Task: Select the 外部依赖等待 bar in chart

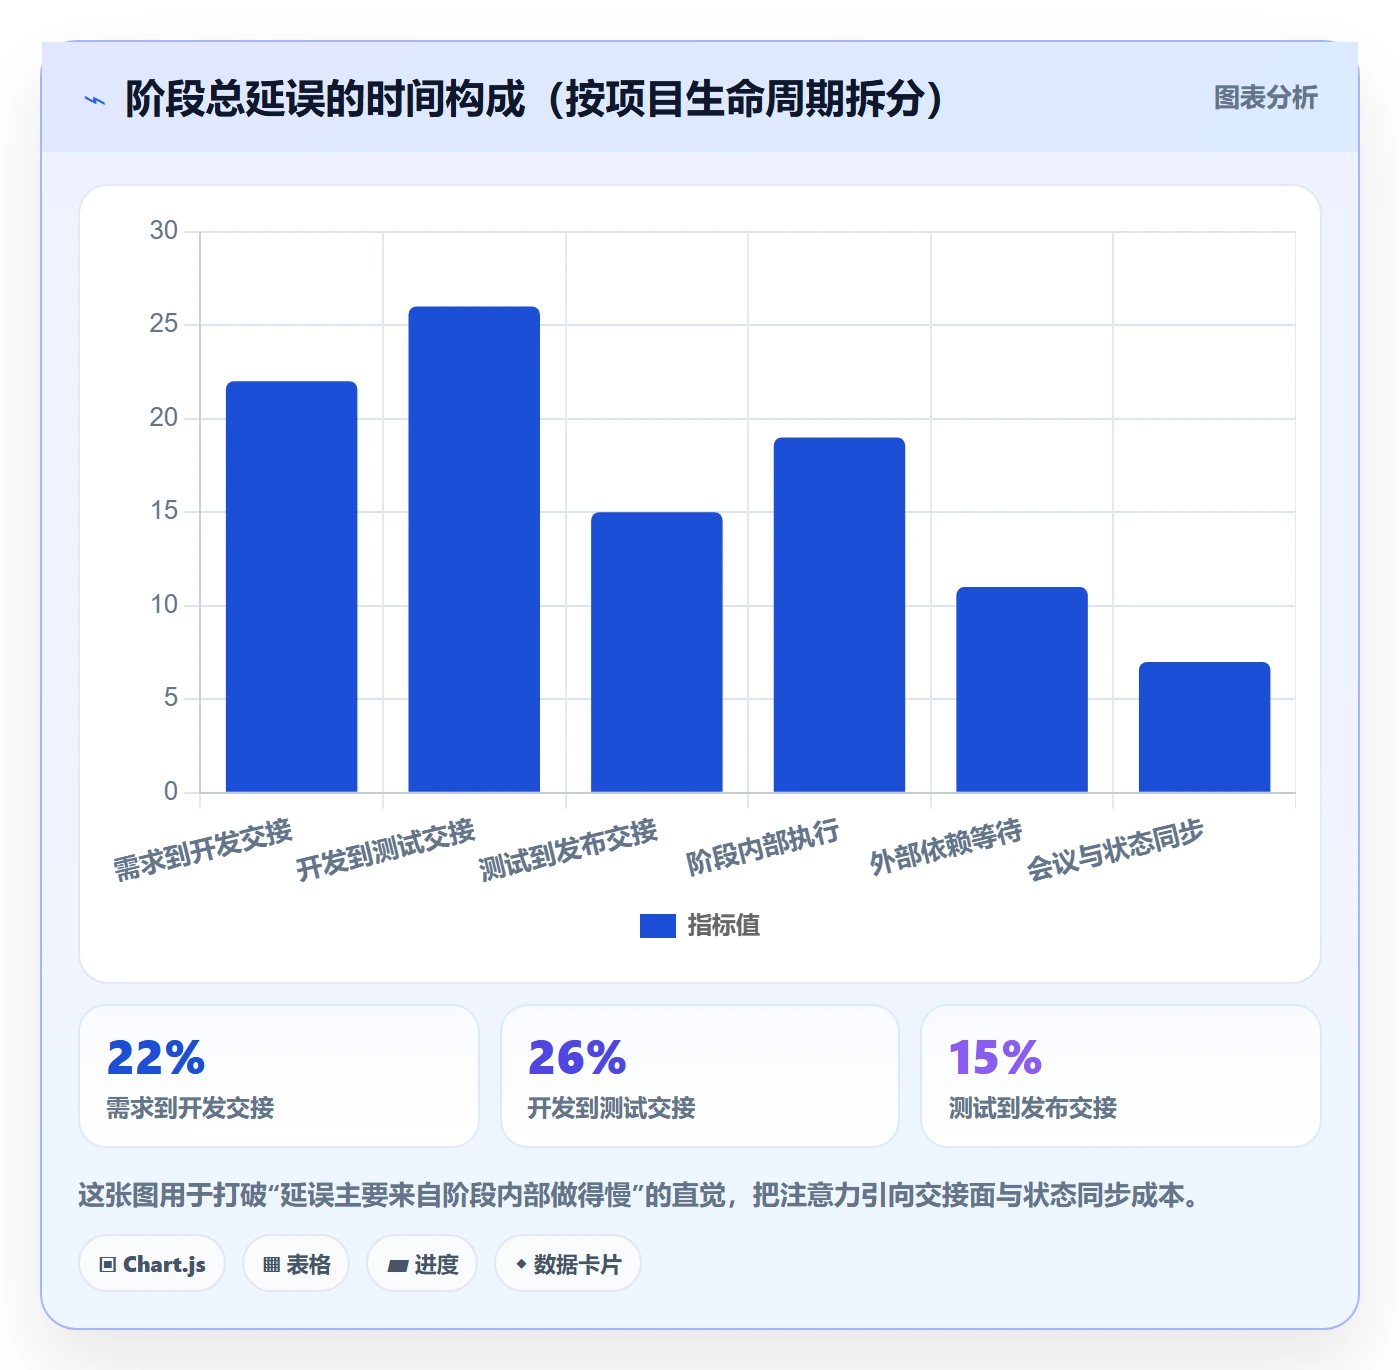Action: [1022, 690]
